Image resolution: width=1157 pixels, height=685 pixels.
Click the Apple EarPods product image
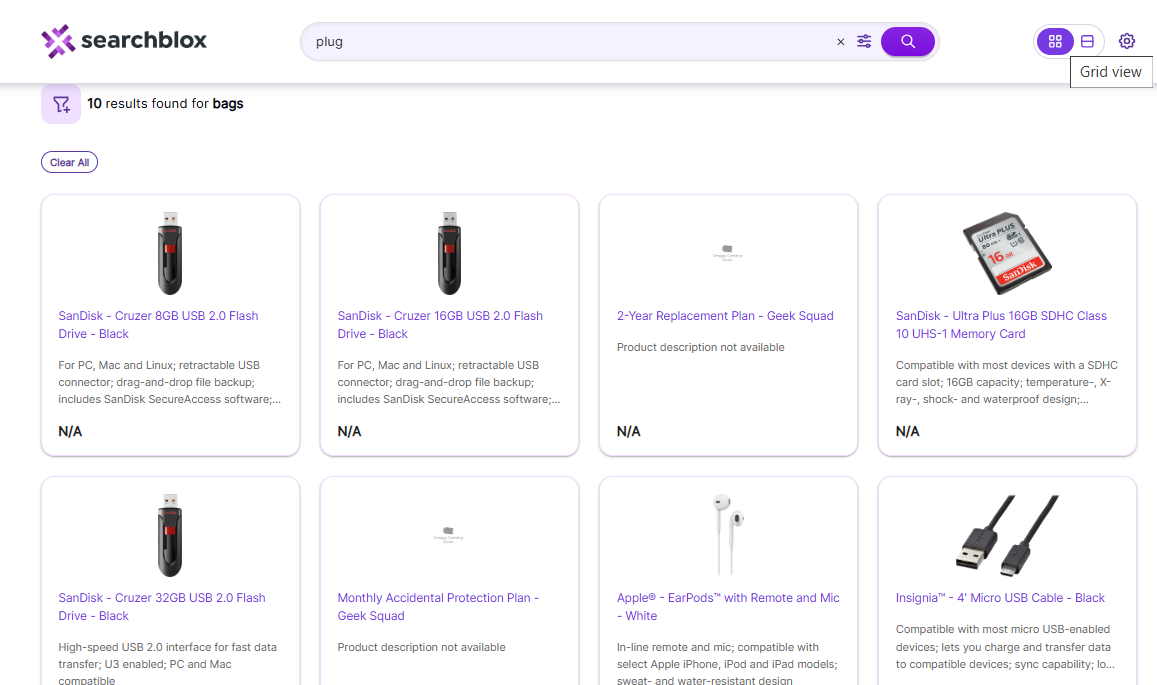coord(728,535)
